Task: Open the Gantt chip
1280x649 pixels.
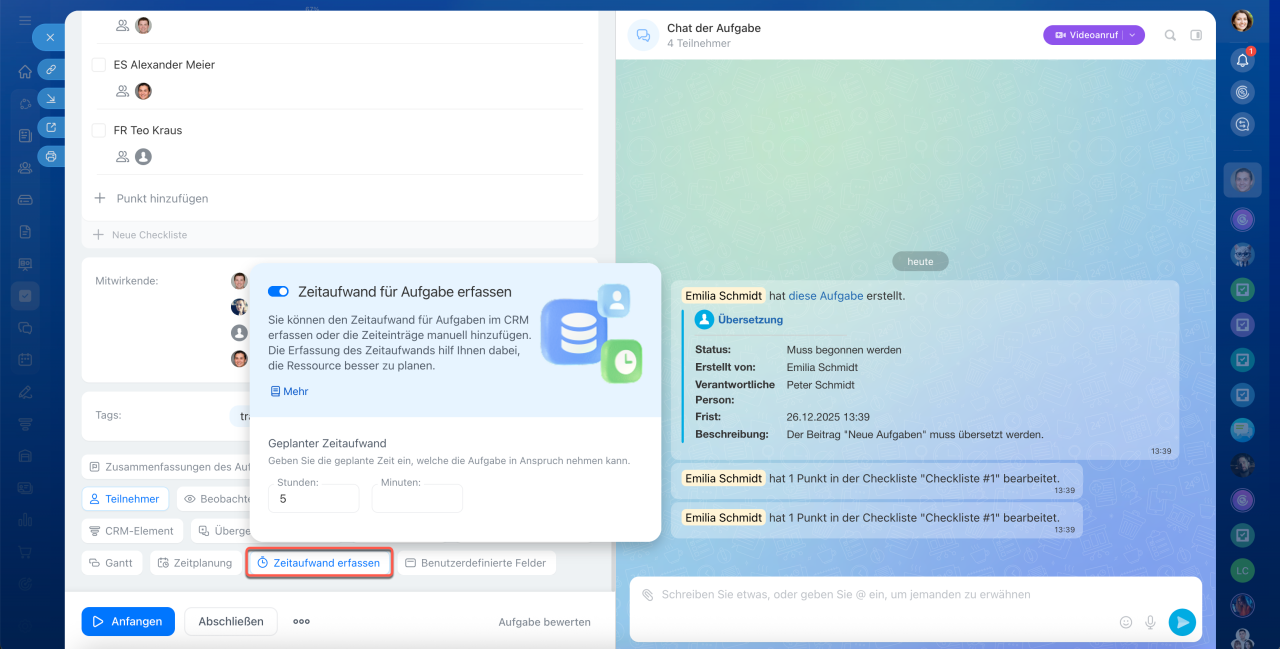Action: (112, 563)
